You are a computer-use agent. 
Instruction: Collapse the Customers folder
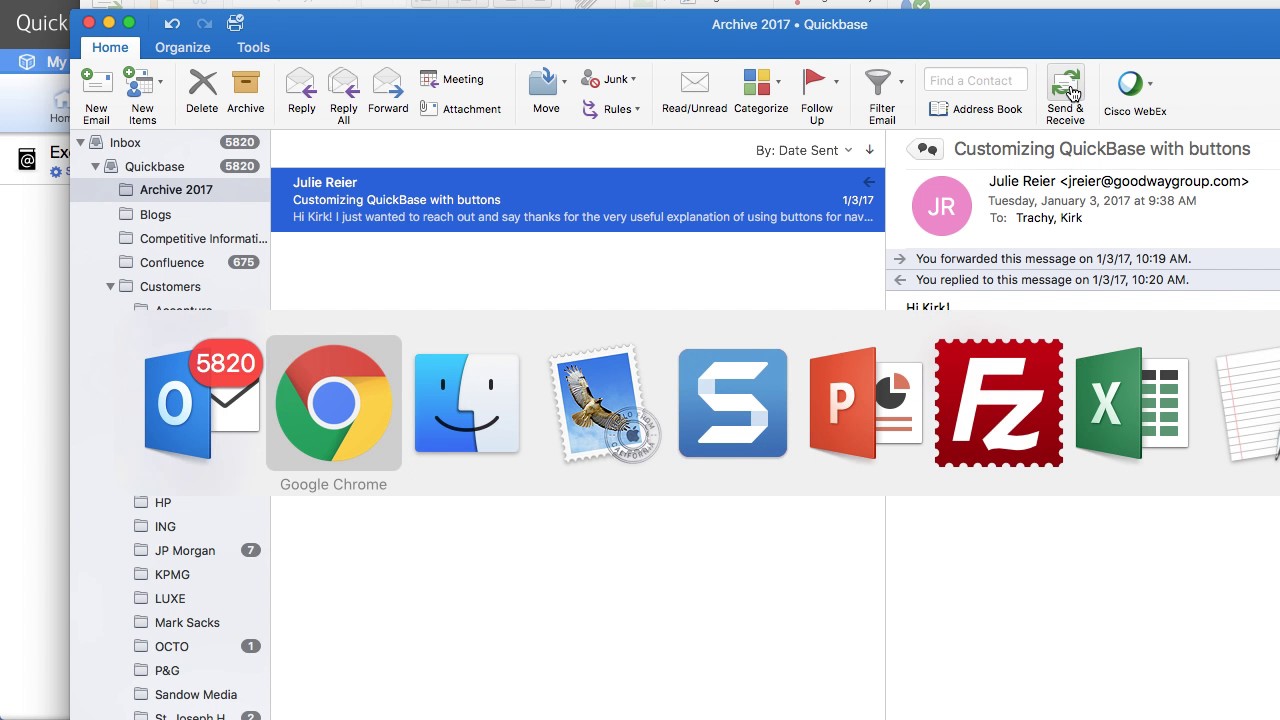pyautogui.click(x=110, y=286)
